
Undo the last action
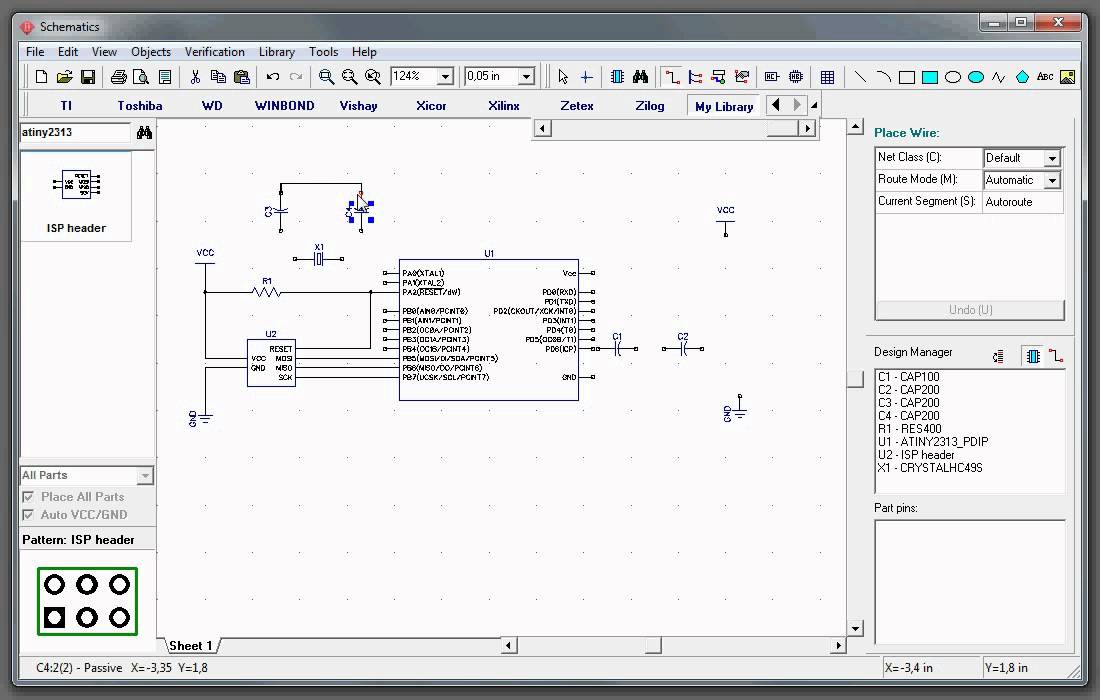click(x=273, y=76)
